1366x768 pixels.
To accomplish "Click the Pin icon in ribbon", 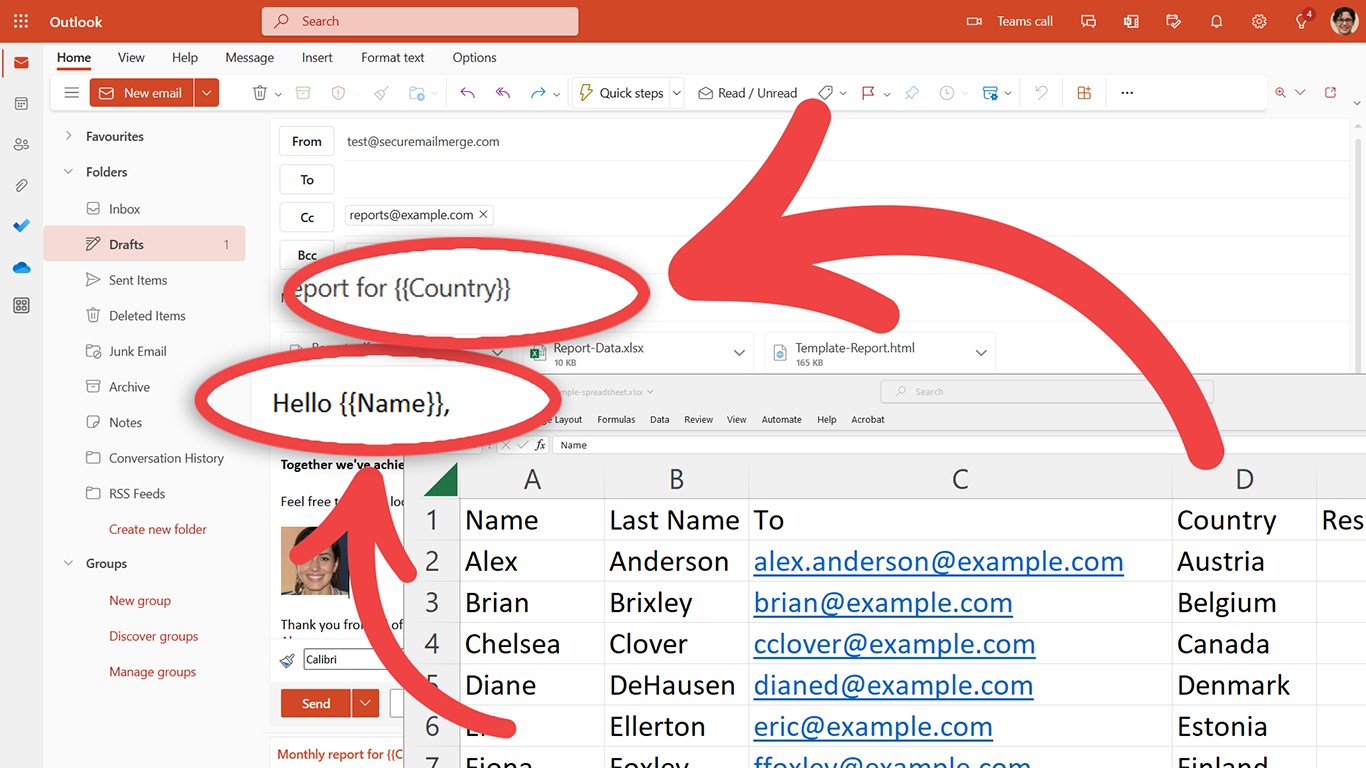I will point(911,93).
